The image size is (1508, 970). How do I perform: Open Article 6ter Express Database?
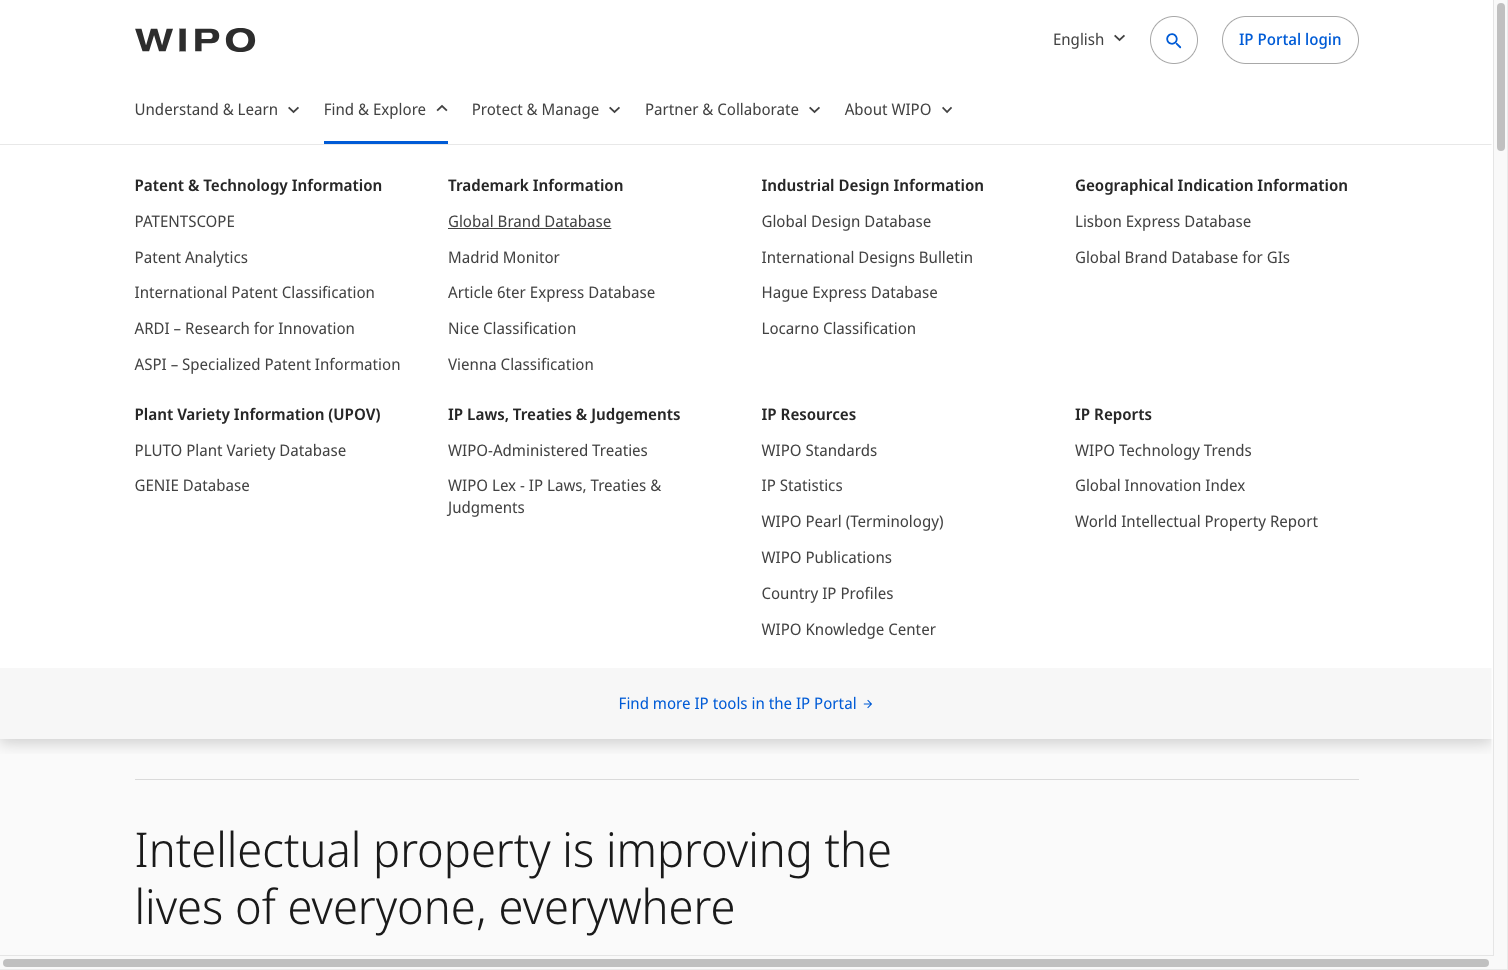point(552,292)
